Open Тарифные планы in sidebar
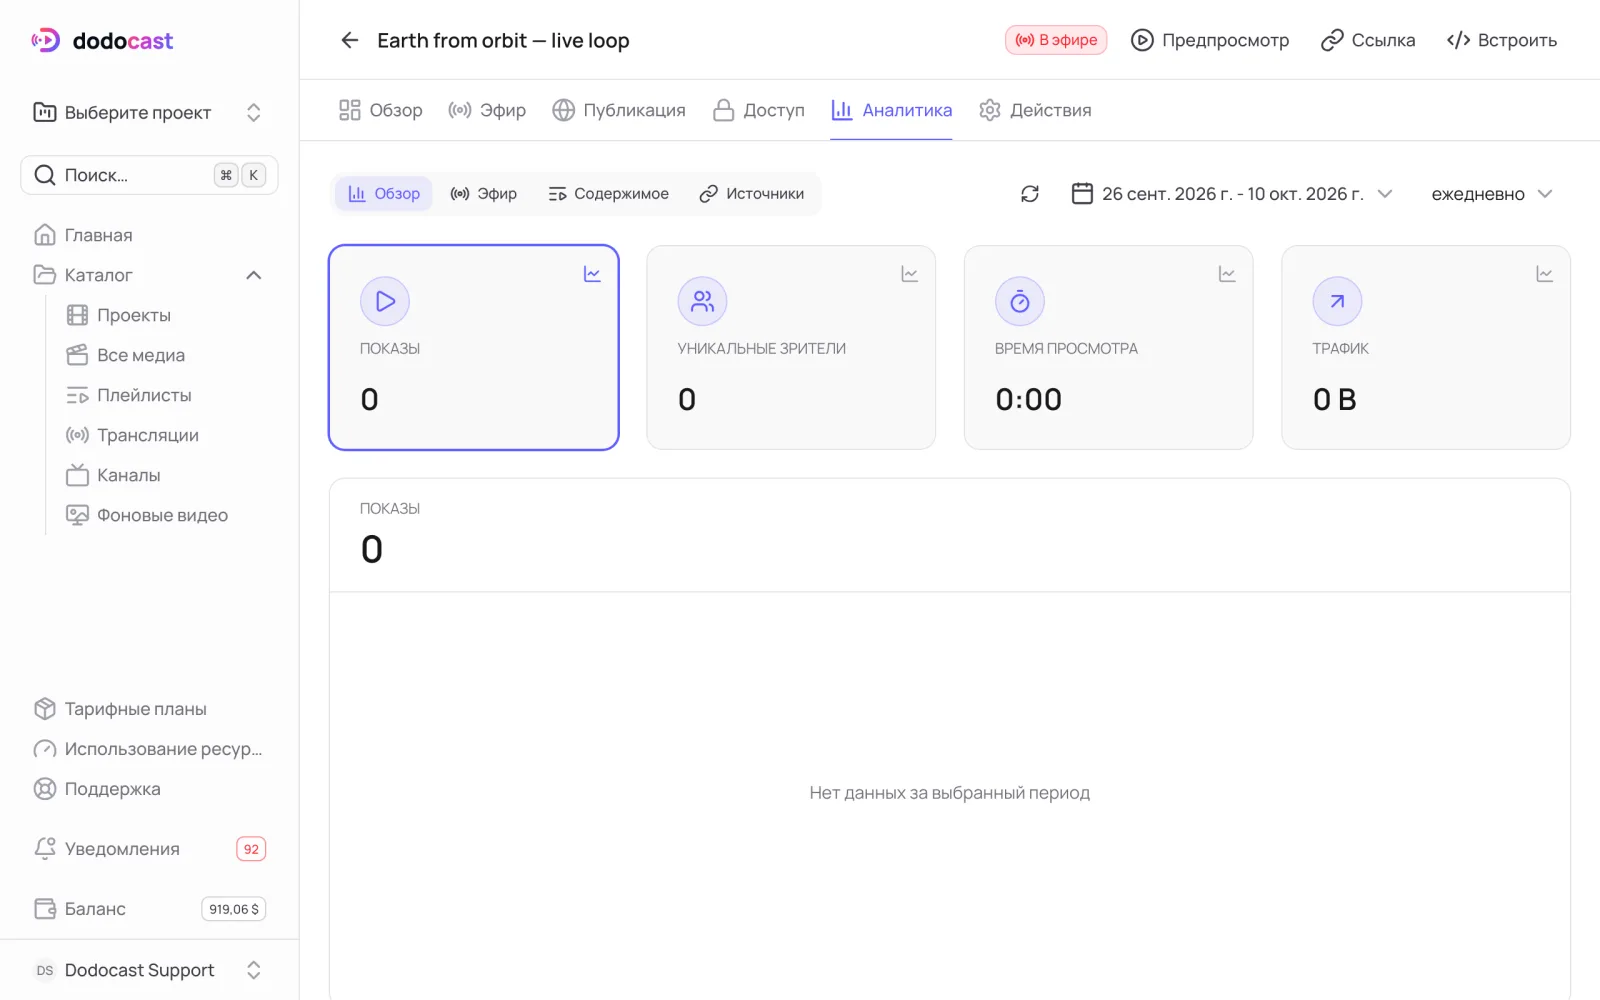Screen dimensions: 1600x1000 tap(149, 709)
